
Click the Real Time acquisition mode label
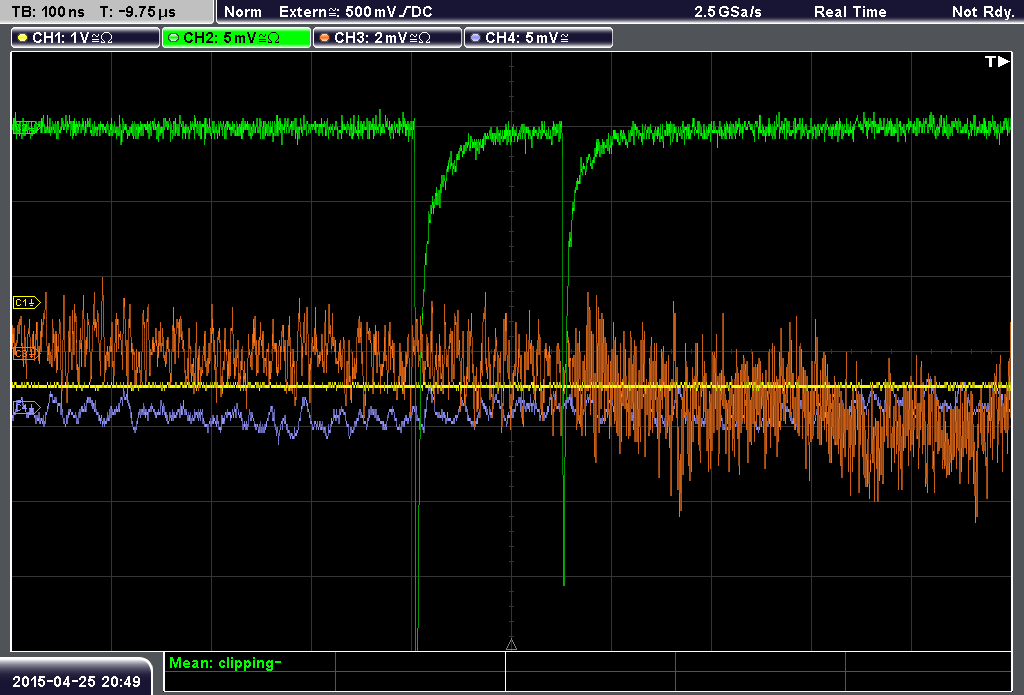(x=850, y=12)
